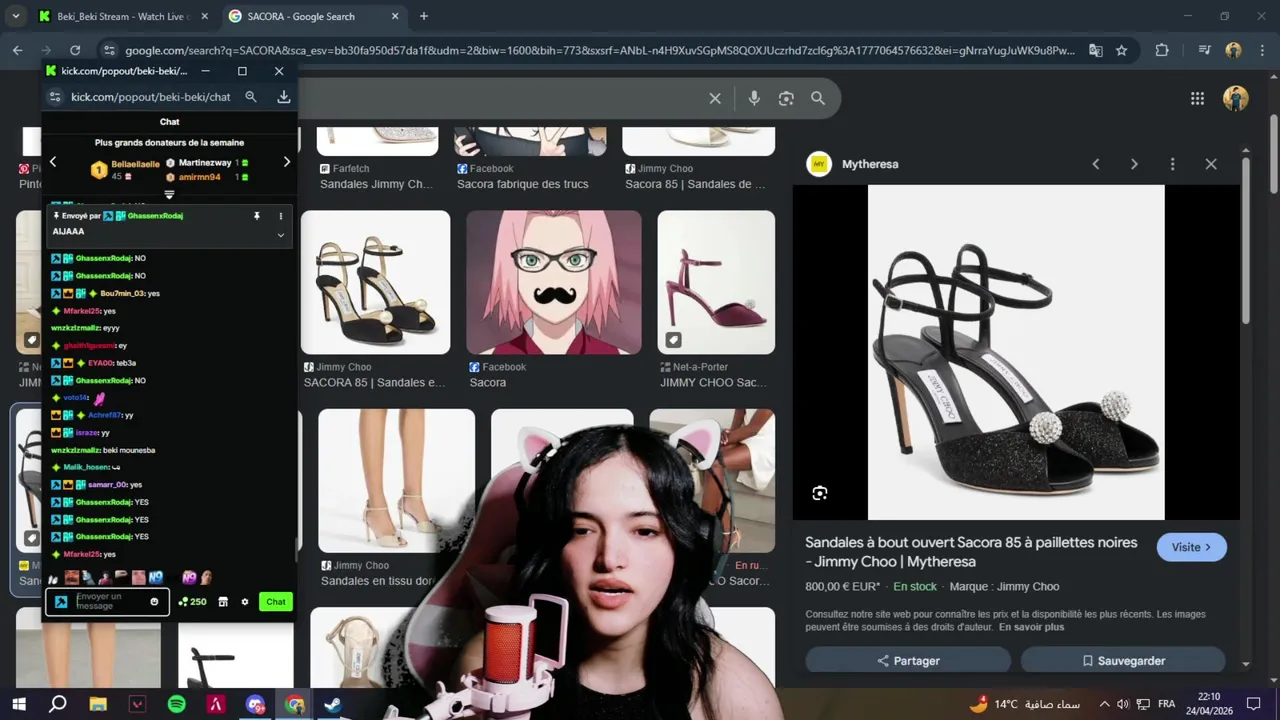1280x720 pixels.
Task: Reload the Google Search page
Action: point(75,50)
